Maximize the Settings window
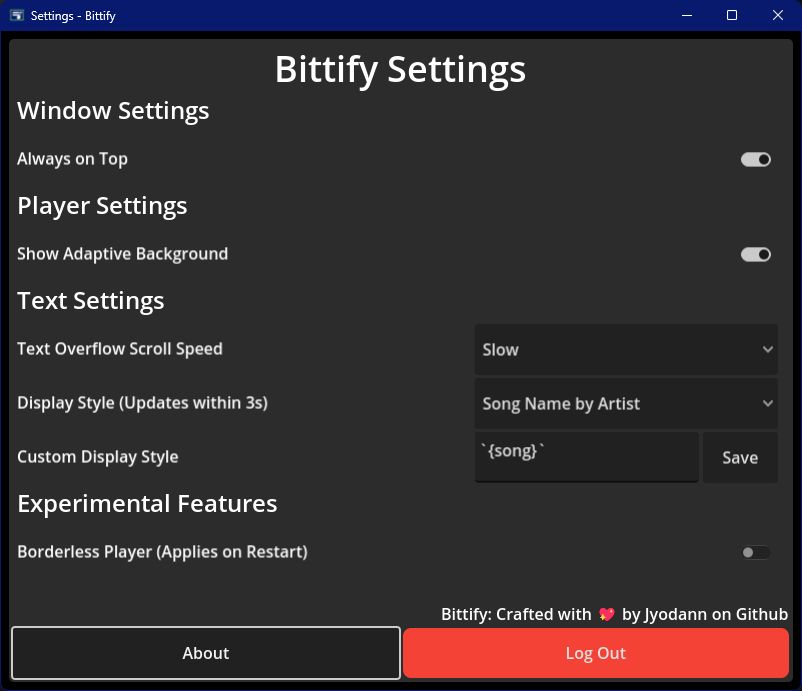Viewport: 802px width, 691px height. 732,15
